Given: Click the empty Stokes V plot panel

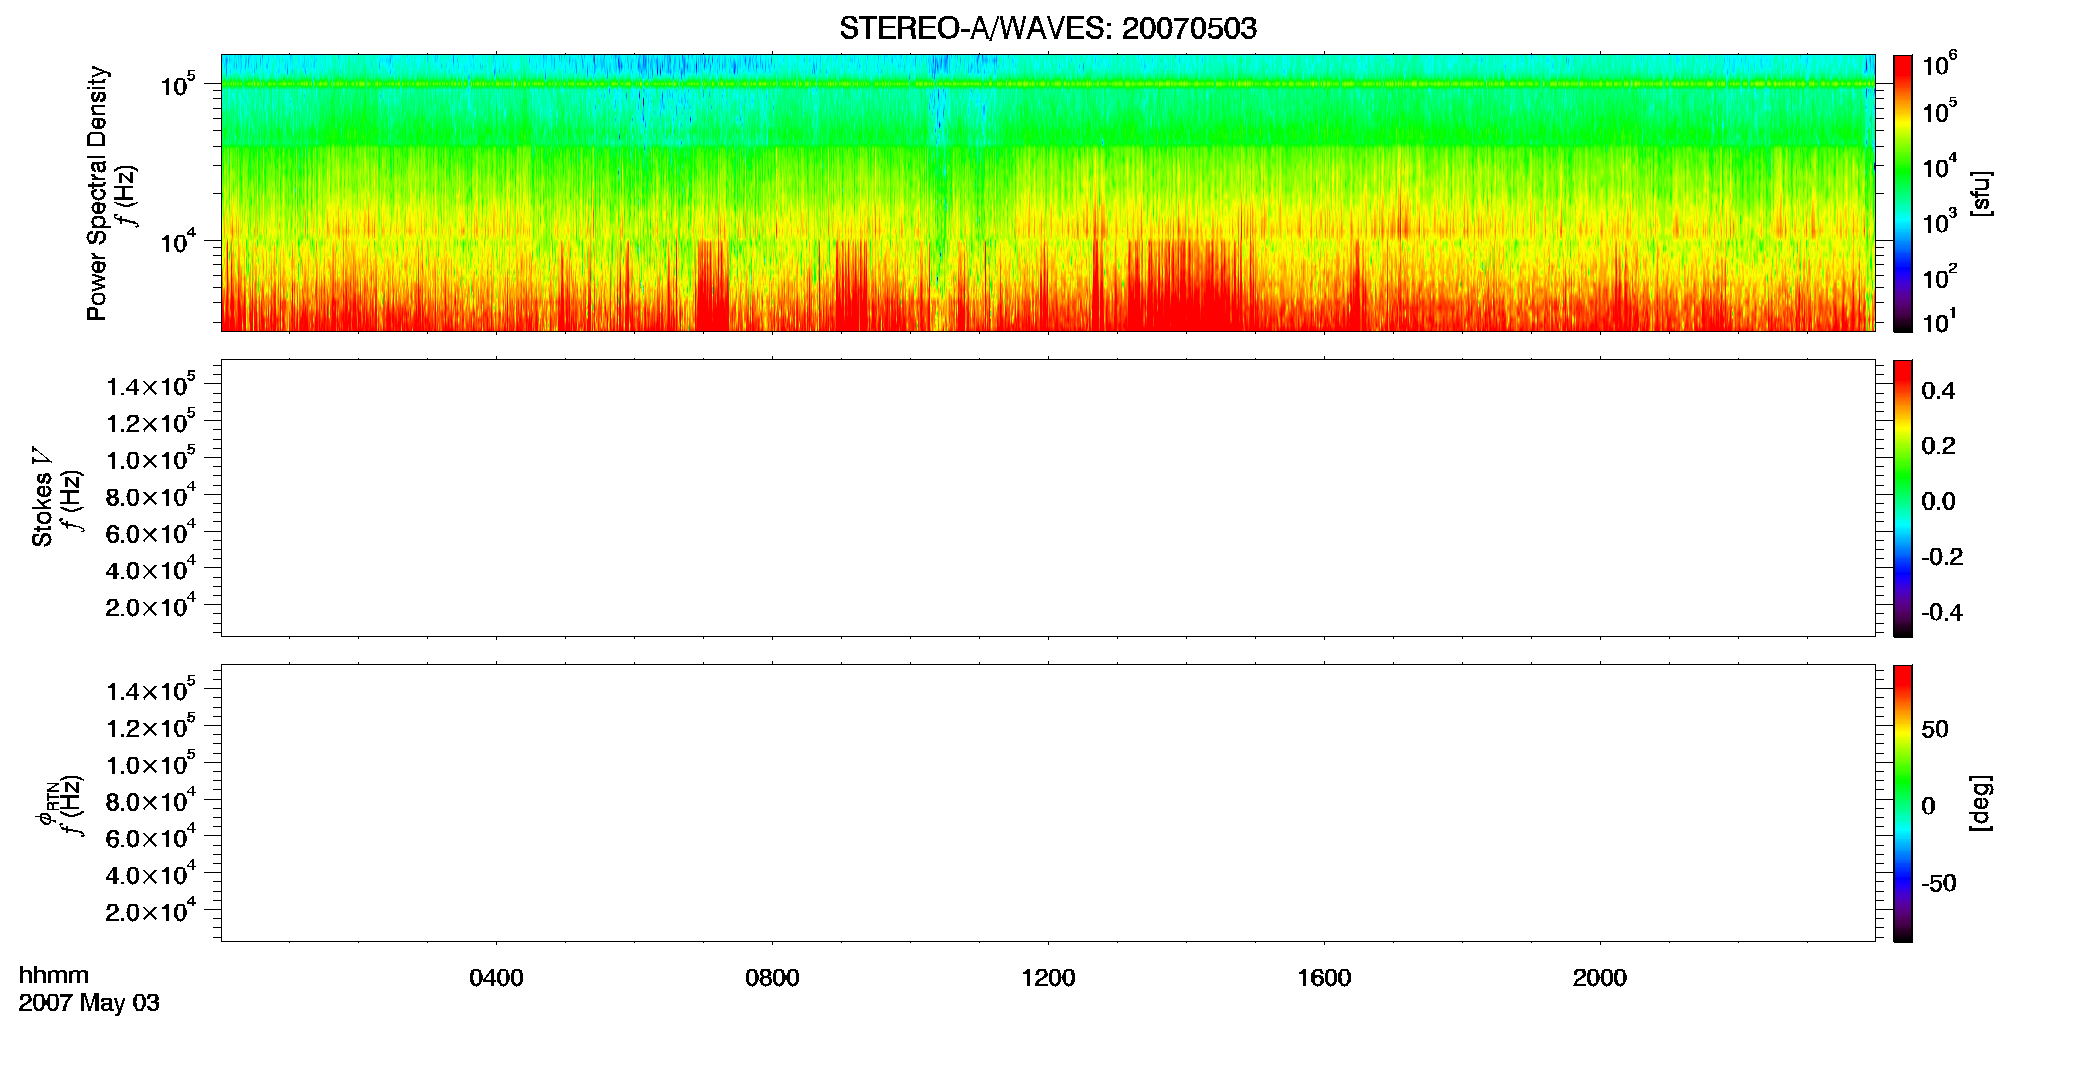Looking at the screenshot, I should pyautogui.click(x=1047, y=497).
